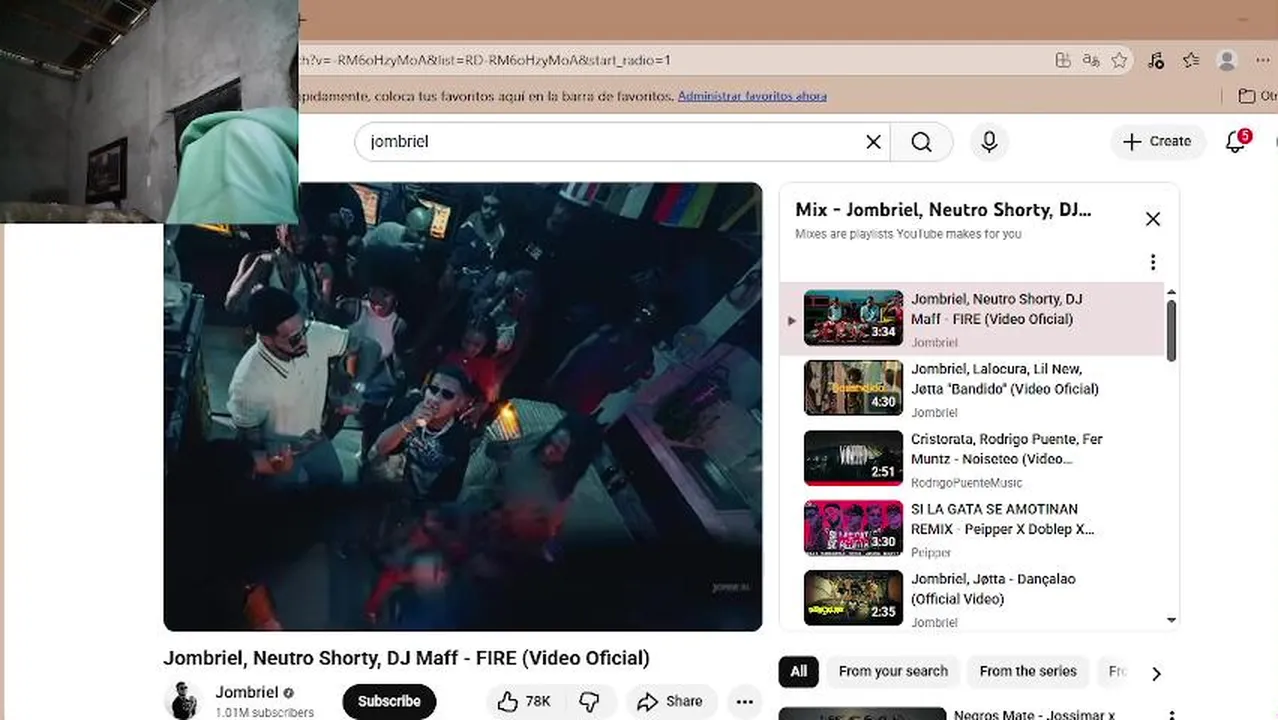Viewport: 1278px width, 720px height.
Task: Click the Mix - Jombriel, Neutro Shorty heading
Action: (943, 210)
